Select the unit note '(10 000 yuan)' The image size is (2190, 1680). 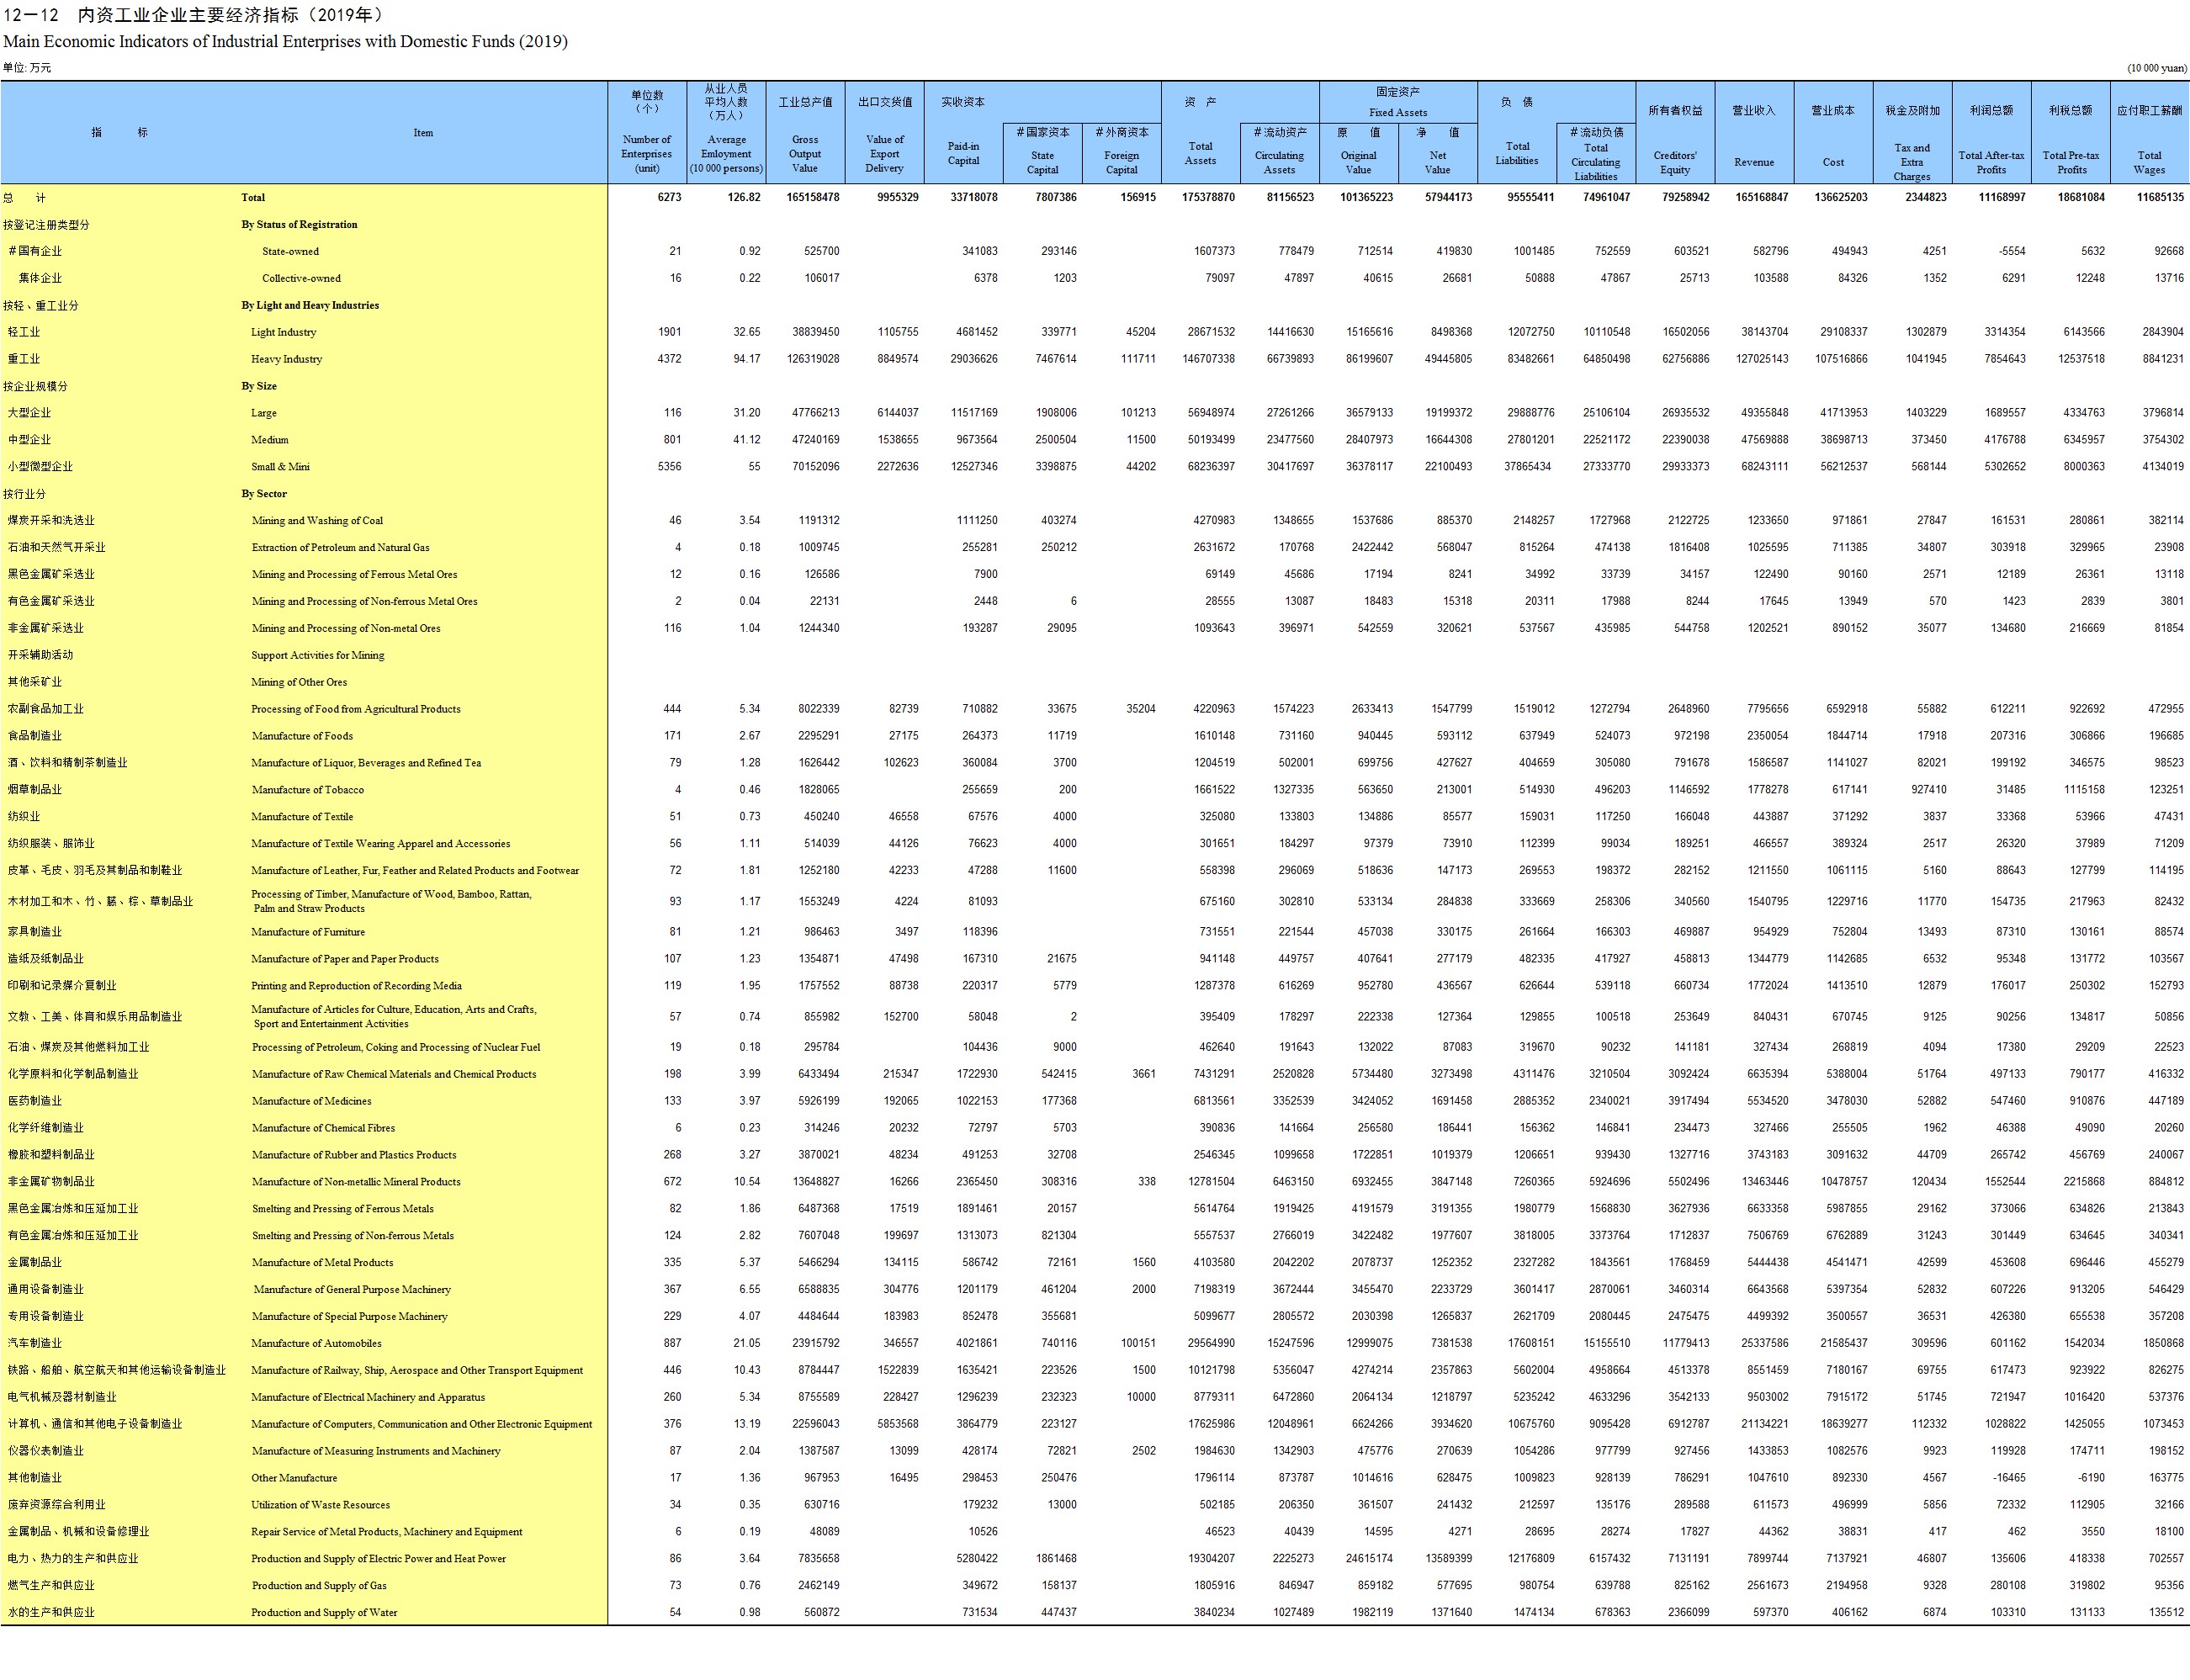[x=2157, y=68]
